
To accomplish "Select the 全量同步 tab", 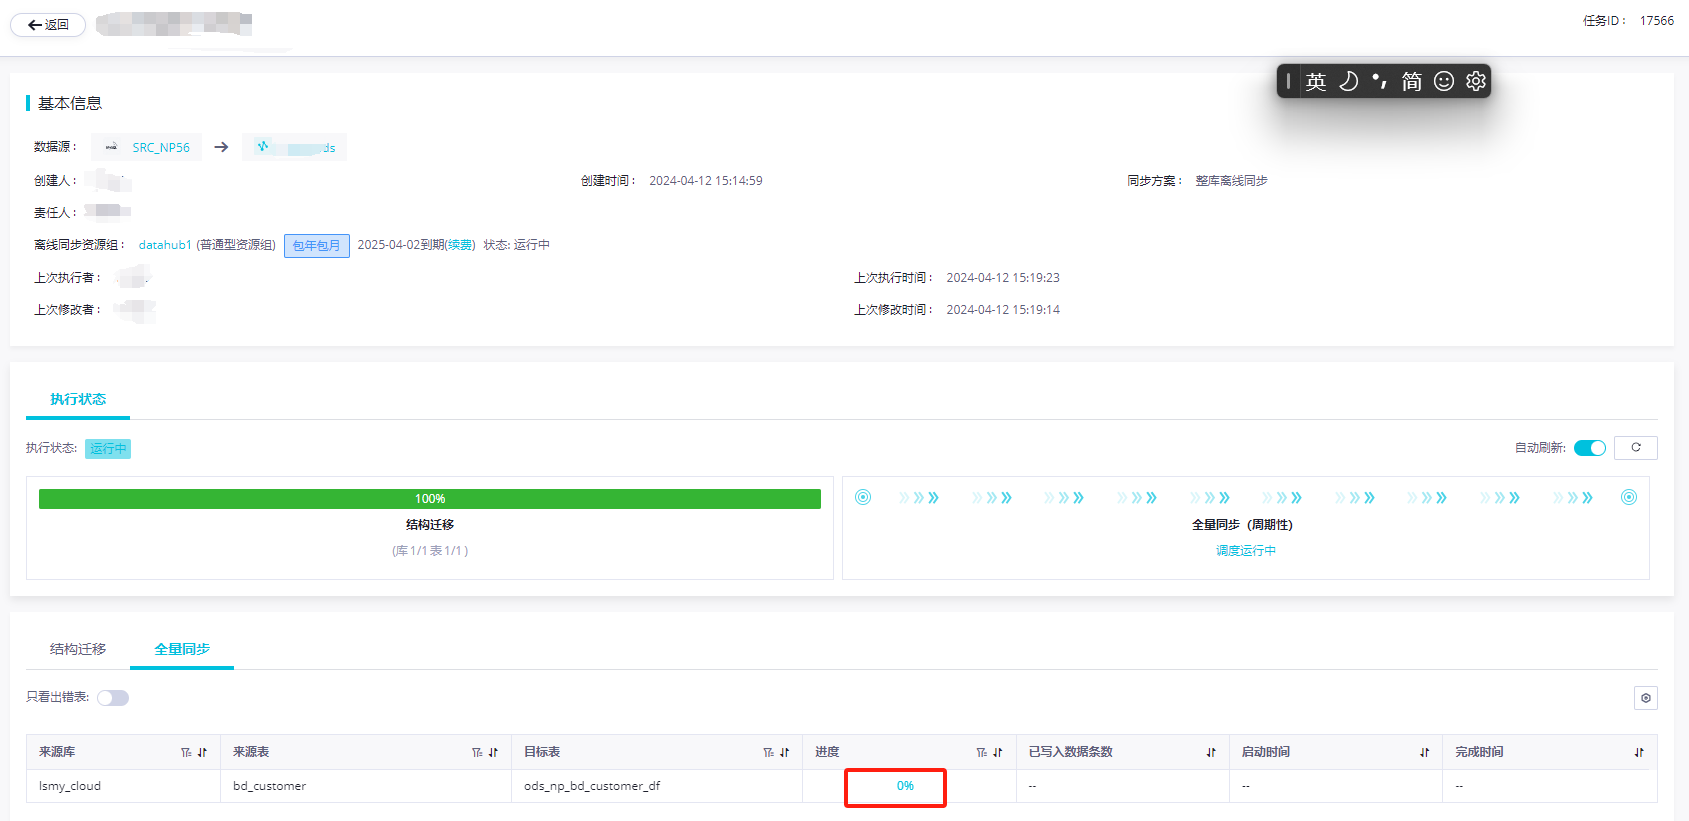I will (x=182, y=649).
